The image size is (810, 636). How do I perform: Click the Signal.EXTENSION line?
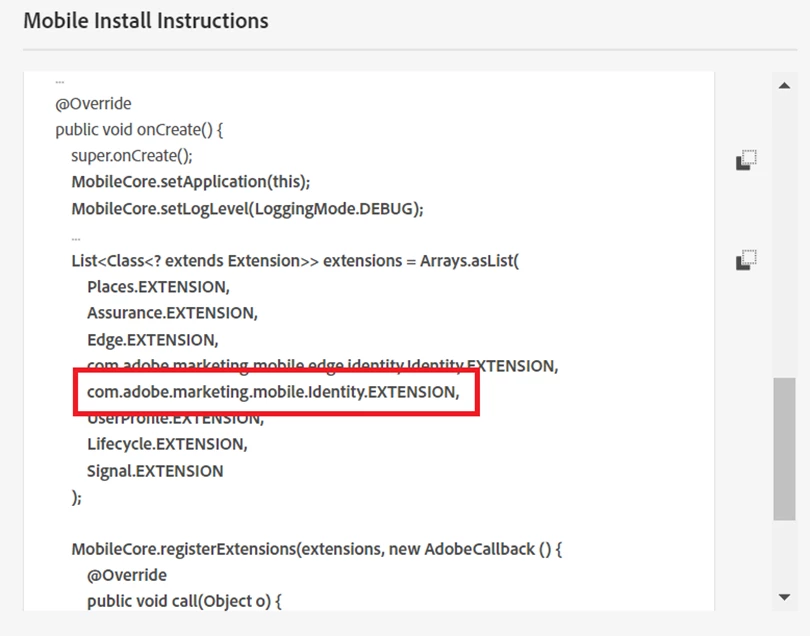[155, 471]
